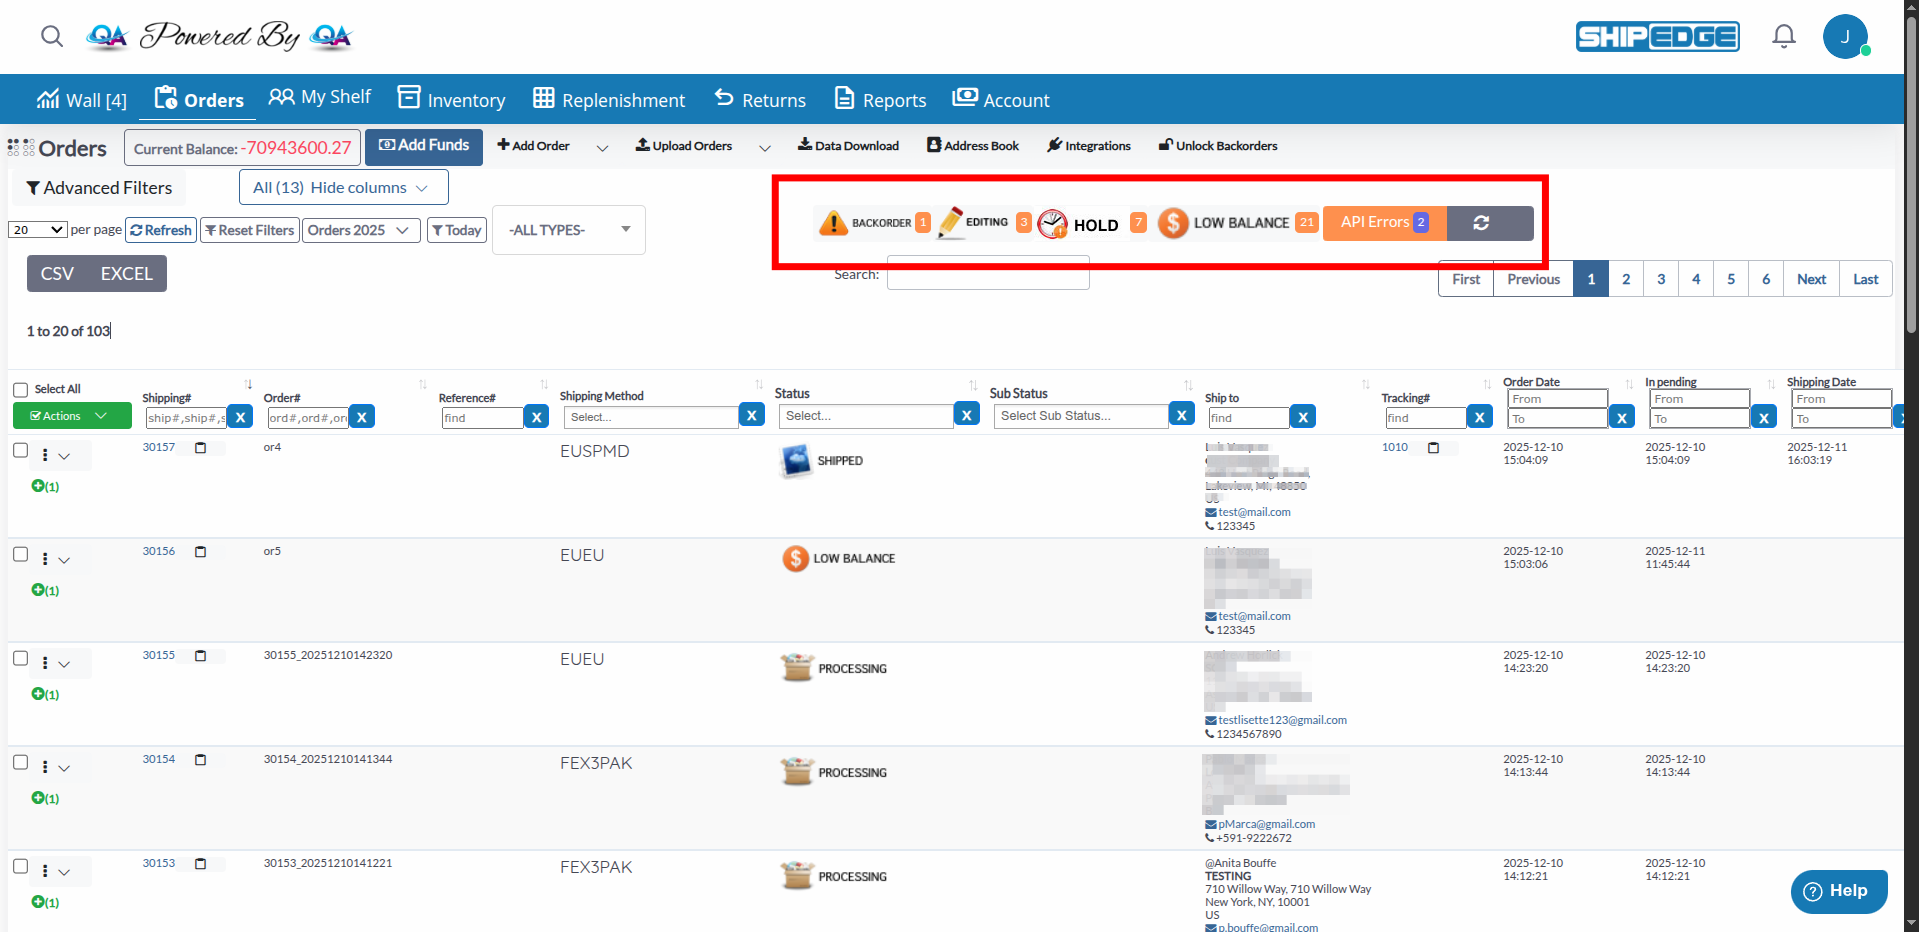Open the green Actions dropdown
Image resolution: width=1919 pixels, height=932 pixels.
tap(72, 416)
